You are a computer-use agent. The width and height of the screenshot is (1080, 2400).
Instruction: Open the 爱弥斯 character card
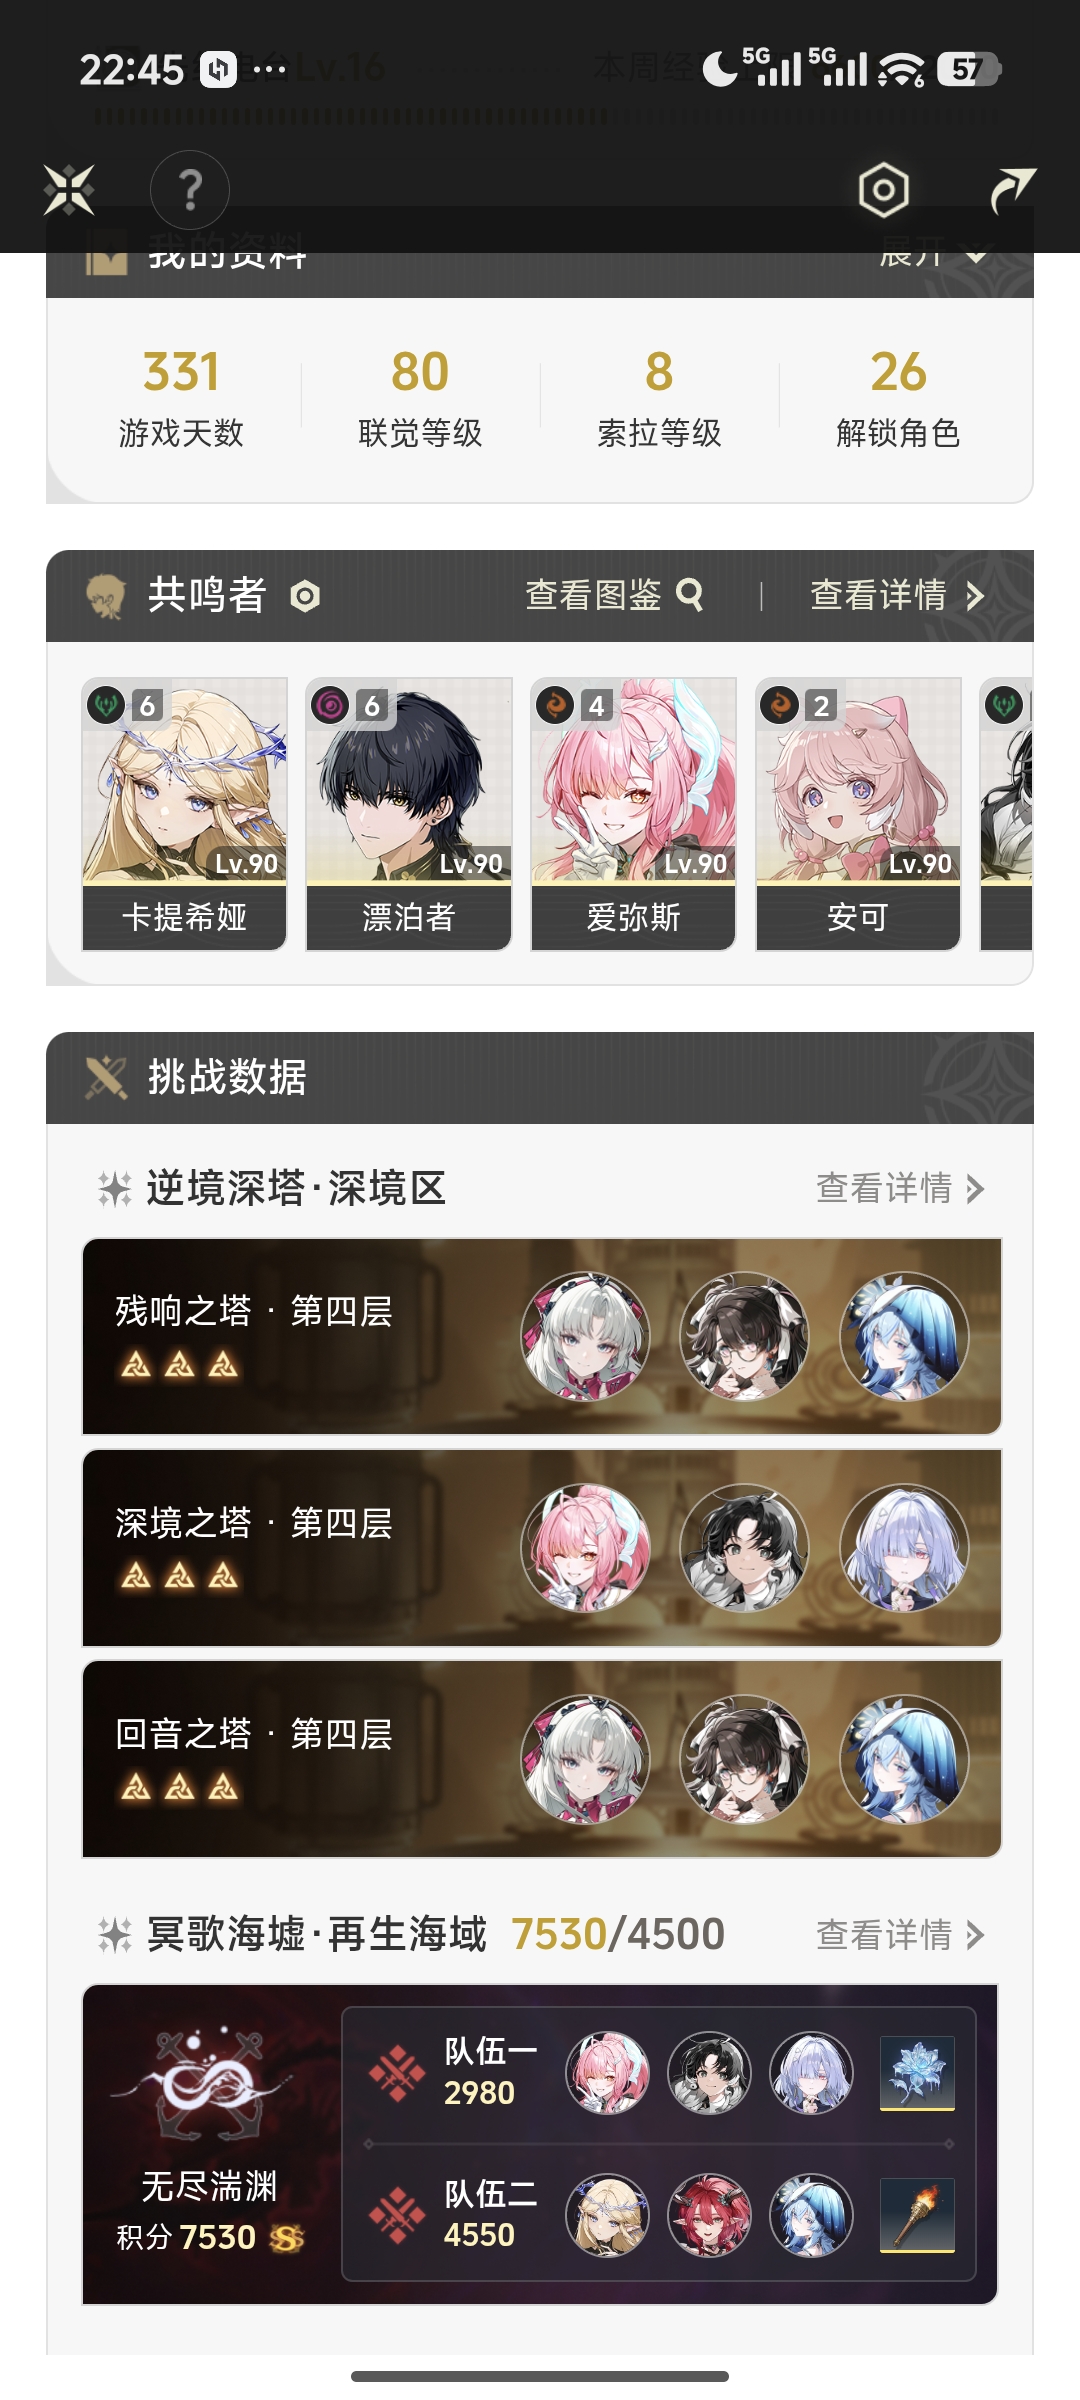(634, 814)
